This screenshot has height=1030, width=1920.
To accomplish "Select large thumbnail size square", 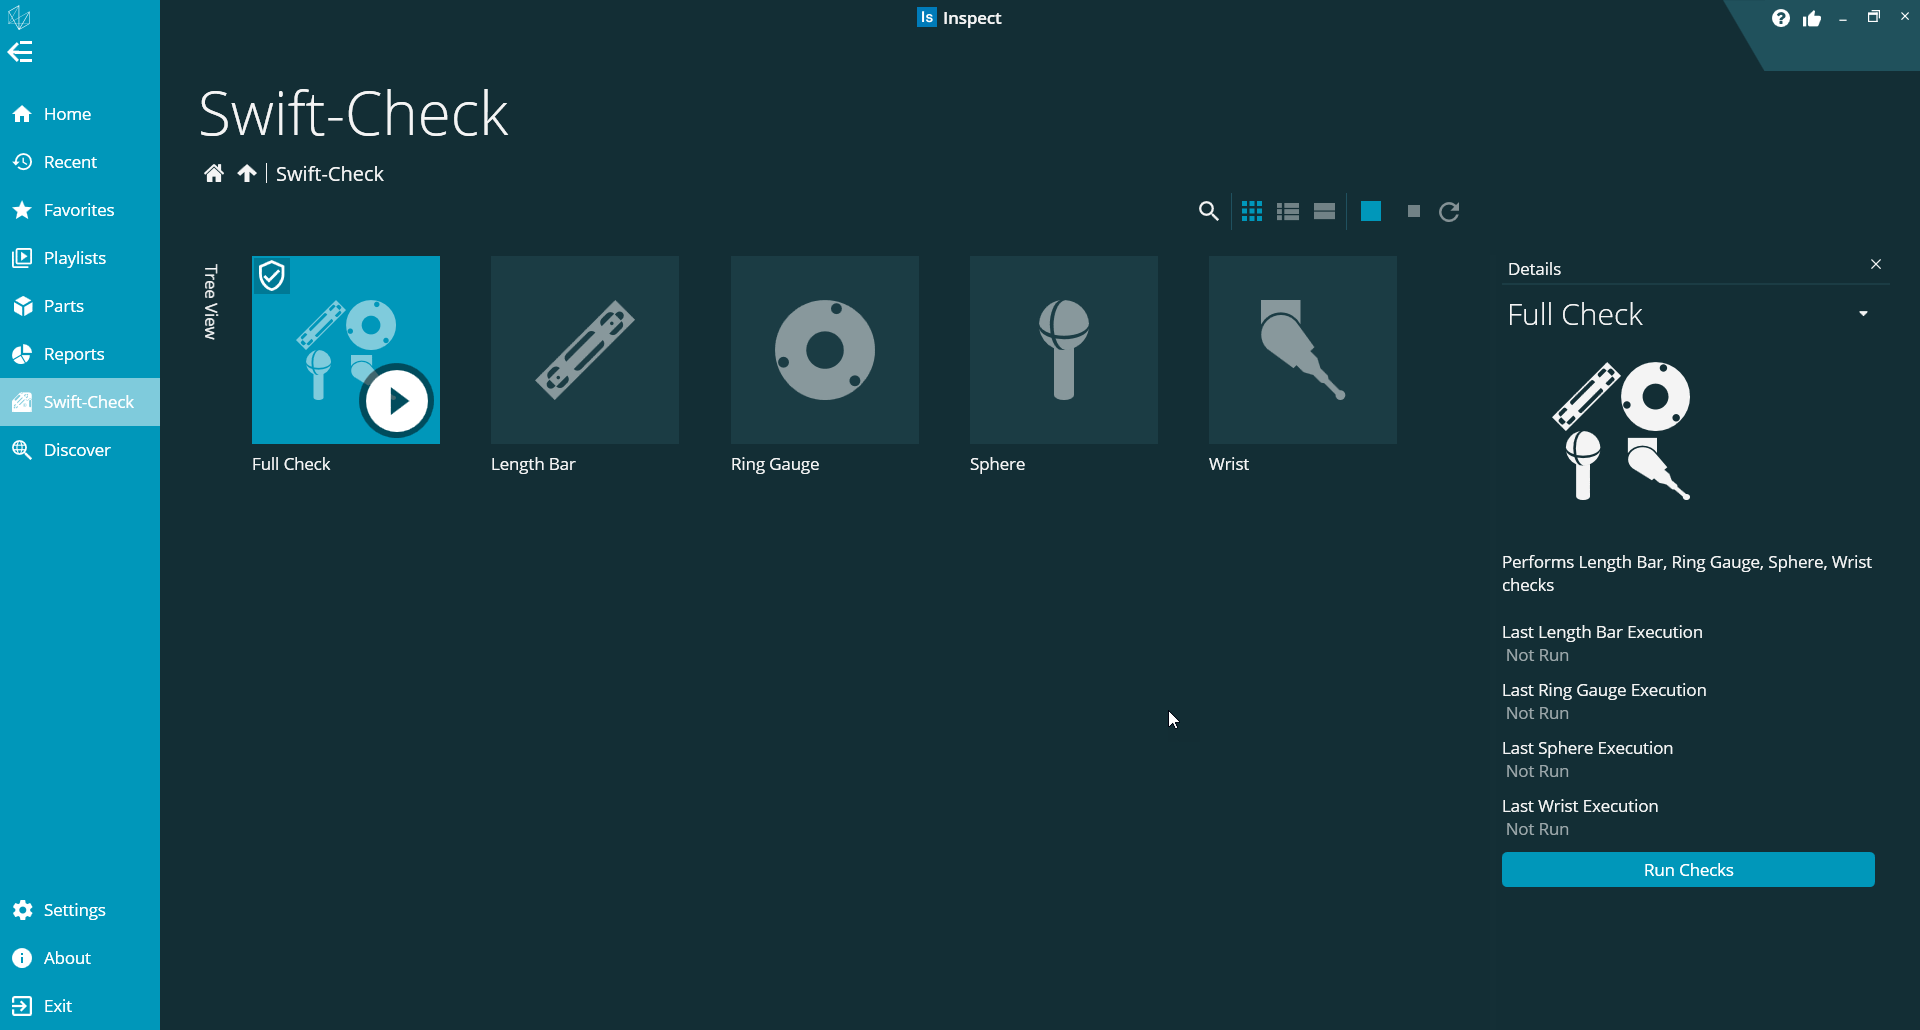I will click(x=1371, y=211).
